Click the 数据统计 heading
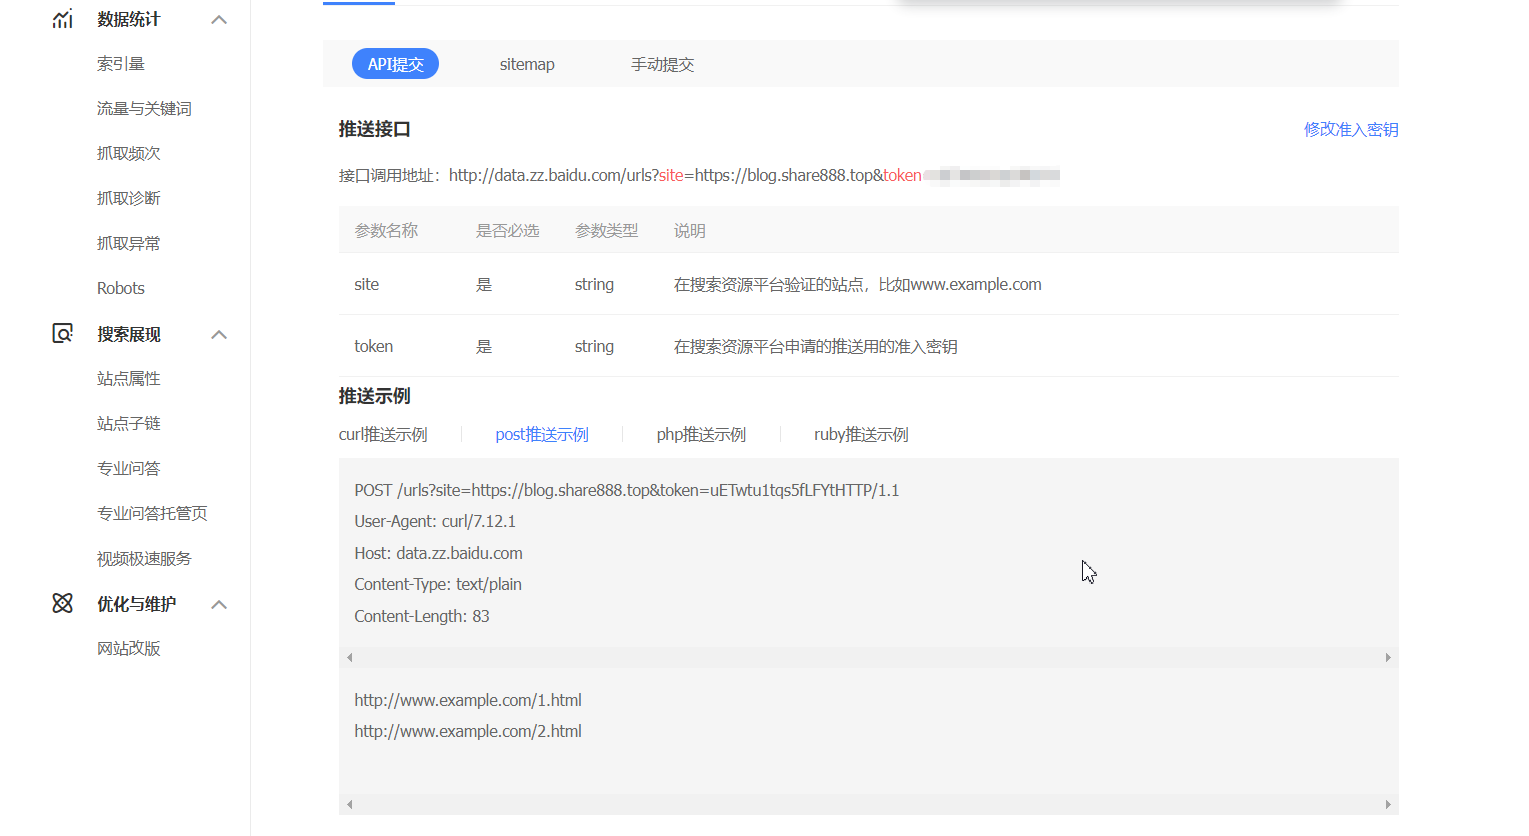The width and height of the screenshot is (1529, 836). click(128, 19)
